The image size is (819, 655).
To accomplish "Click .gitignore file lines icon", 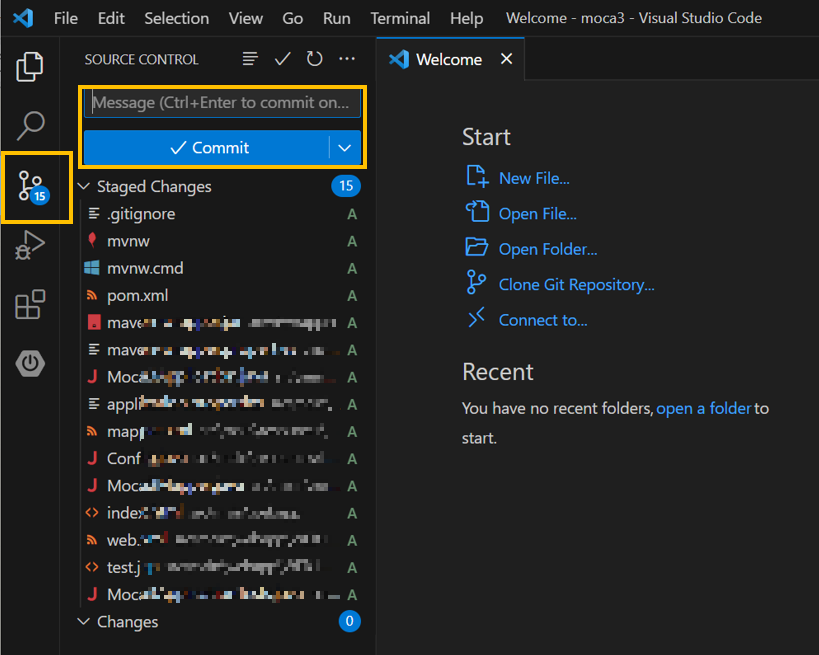I will click(94, 213).
